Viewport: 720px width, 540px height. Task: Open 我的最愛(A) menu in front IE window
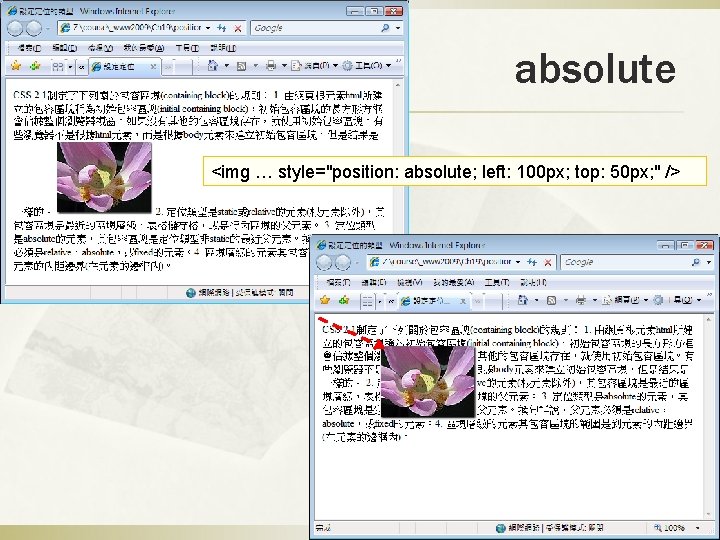(x=453, y=282)
